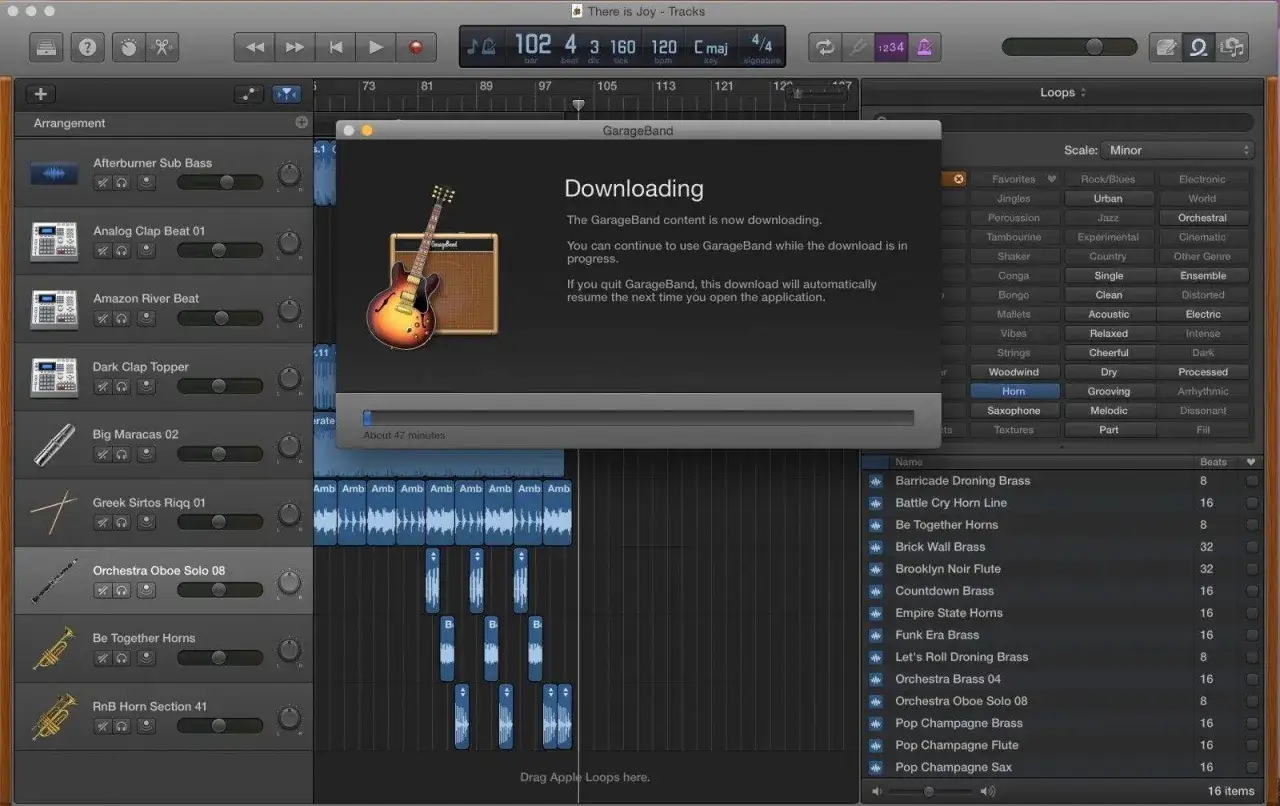Select Orchestra Oboe Solo 08 oboe icon
Viewport: 1280px width, 806px height.
55,581
